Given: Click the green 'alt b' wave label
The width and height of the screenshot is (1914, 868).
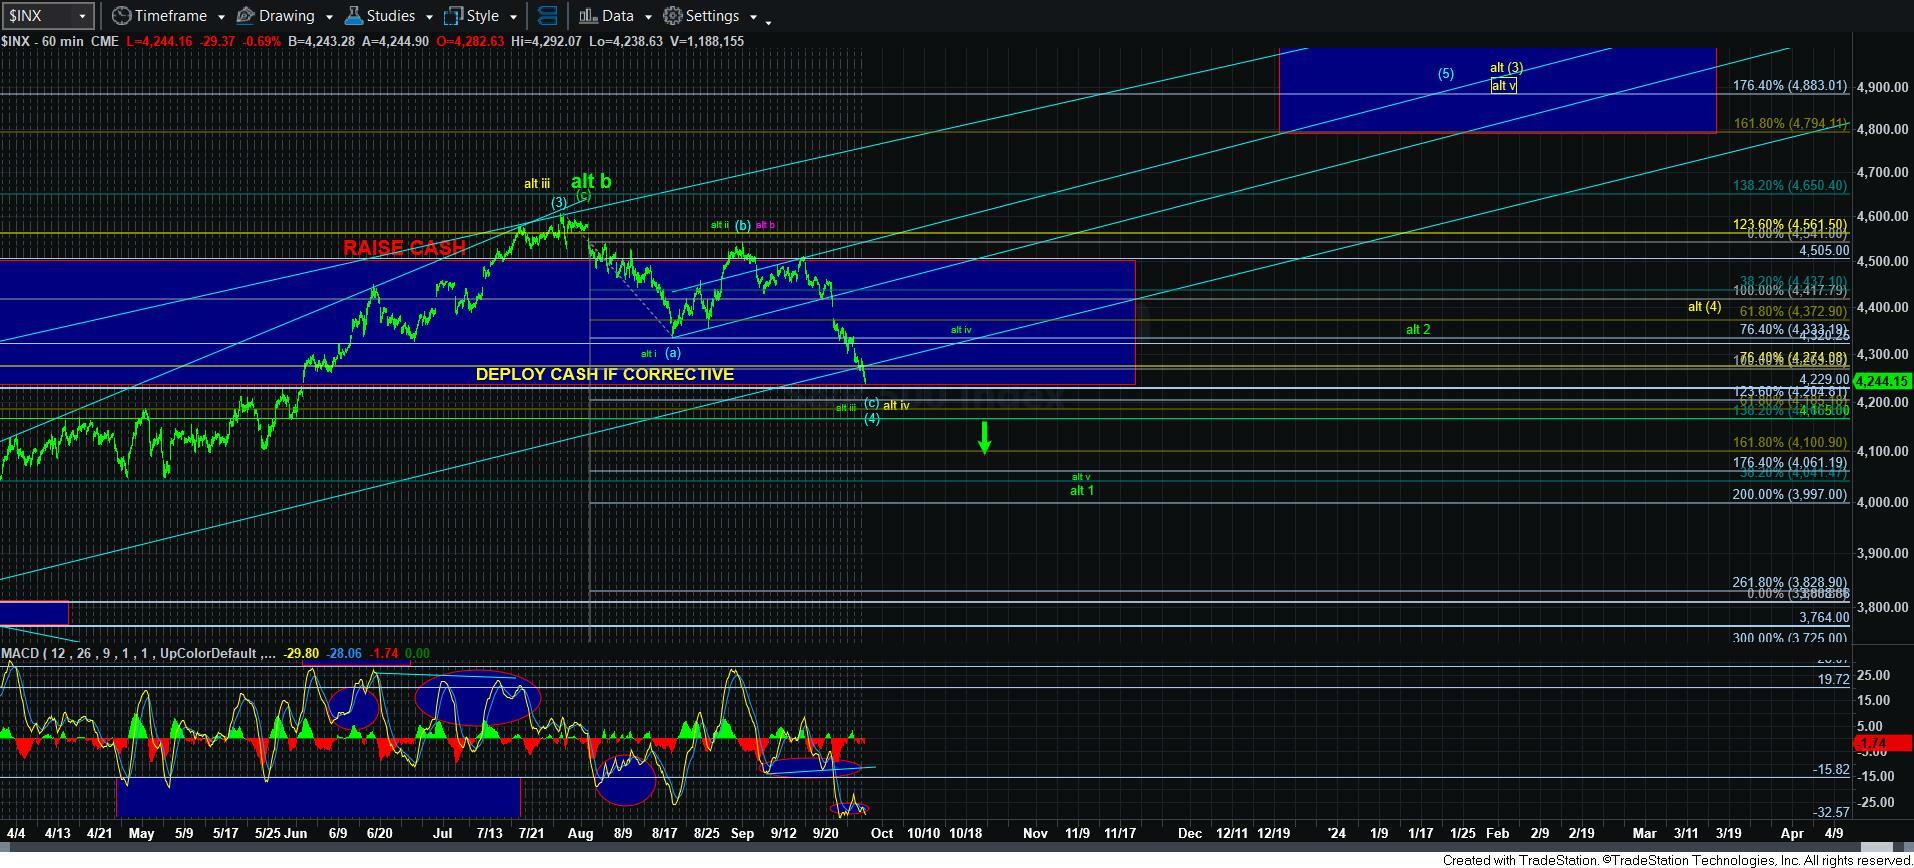Looking at the screenshot, I should (590, 181).
